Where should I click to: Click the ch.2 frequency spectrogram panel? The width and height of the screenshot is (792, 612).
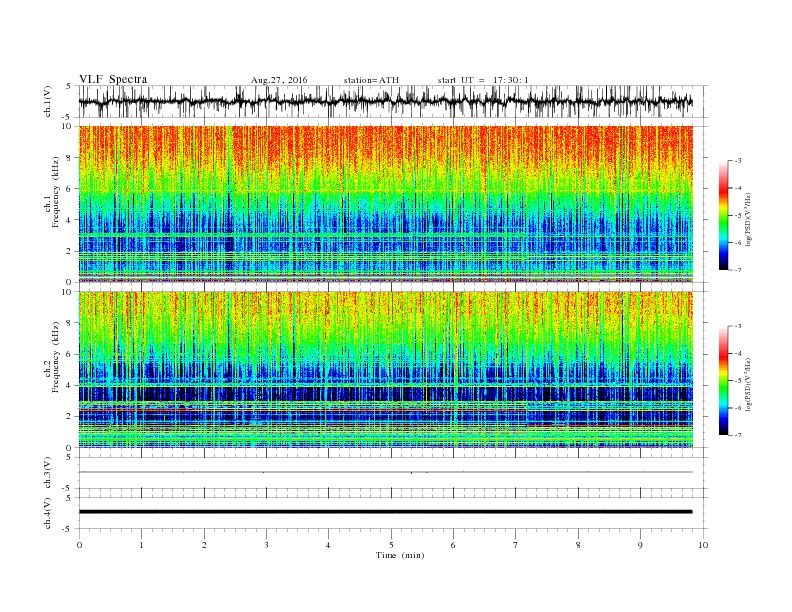[x=386, y=369]
